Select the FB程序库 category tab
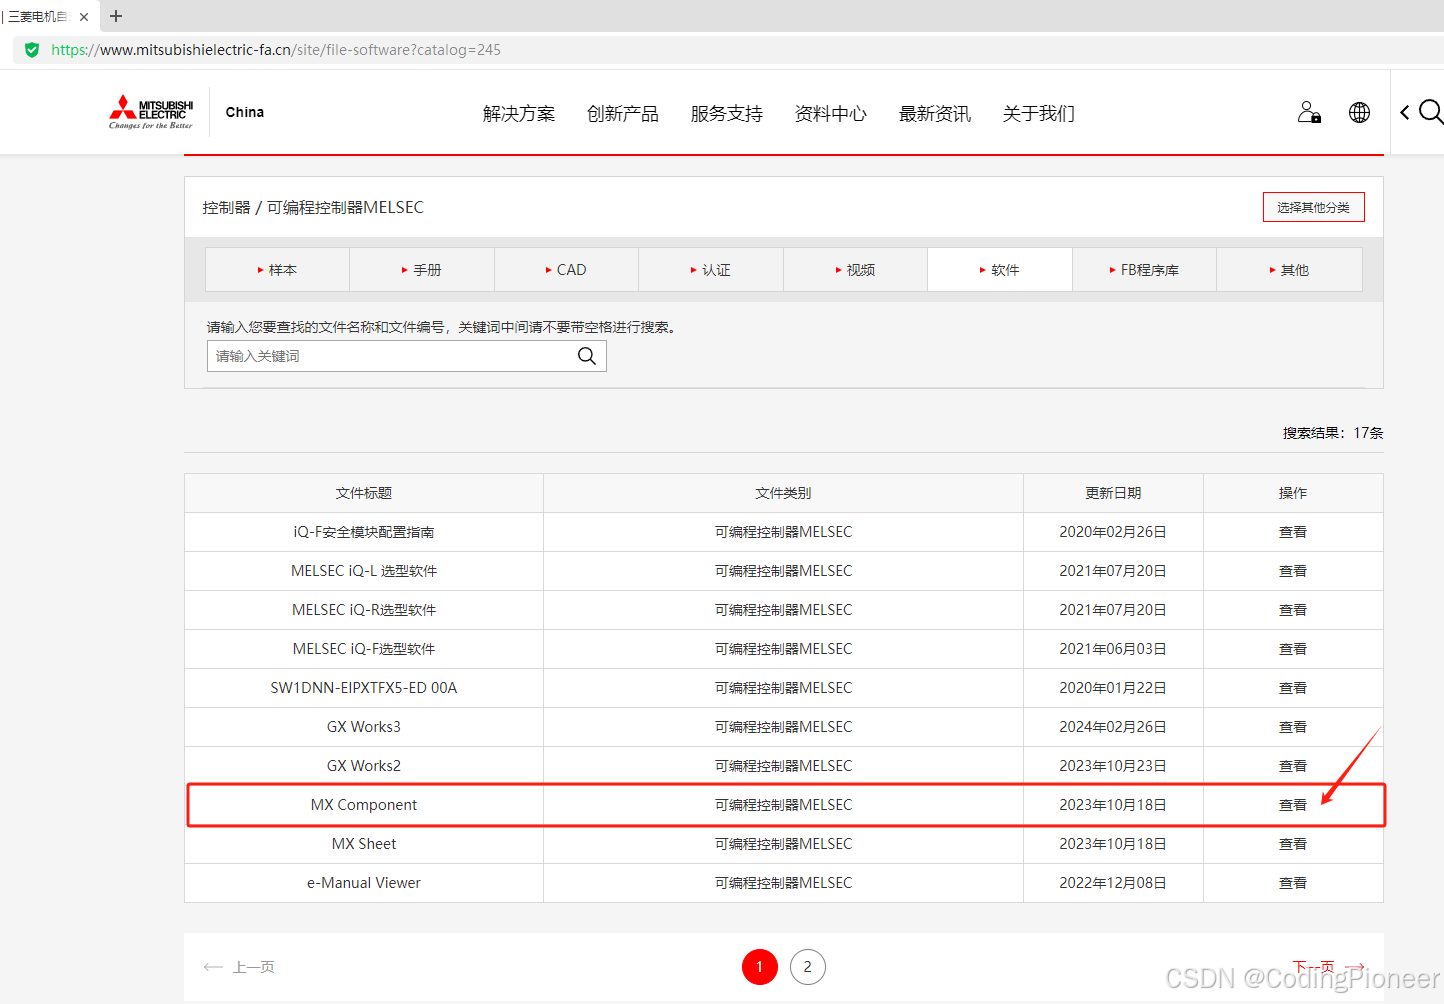 [1144, 269]
